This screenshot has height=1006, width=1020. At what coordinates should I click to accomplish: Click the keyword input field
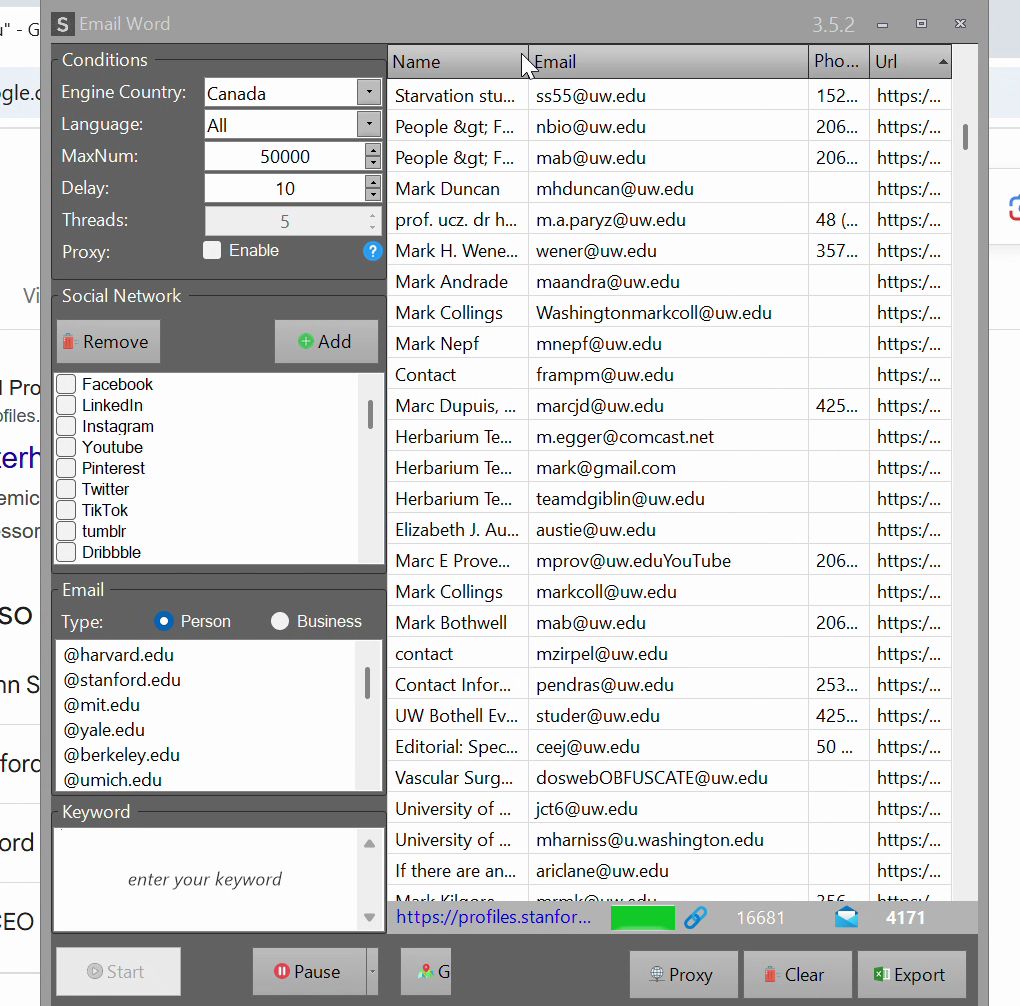point(206,880)
